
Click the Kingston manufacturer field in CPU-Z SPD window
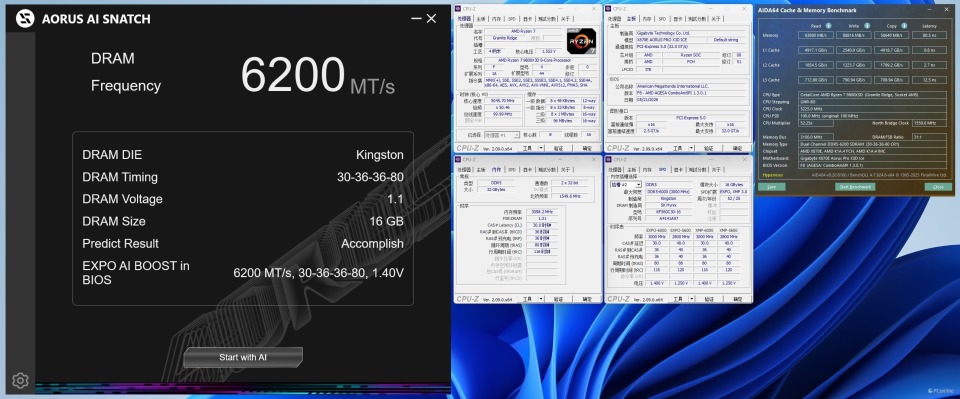click(669, 198)
